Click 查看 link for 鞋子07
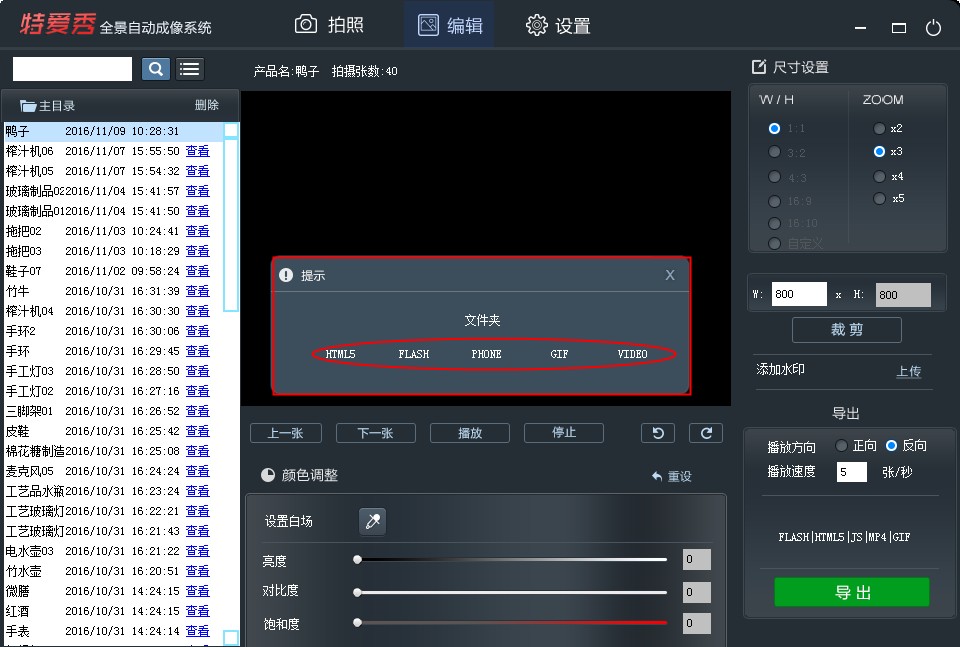This screenshot has height=647, width=960. coord(198,271)
